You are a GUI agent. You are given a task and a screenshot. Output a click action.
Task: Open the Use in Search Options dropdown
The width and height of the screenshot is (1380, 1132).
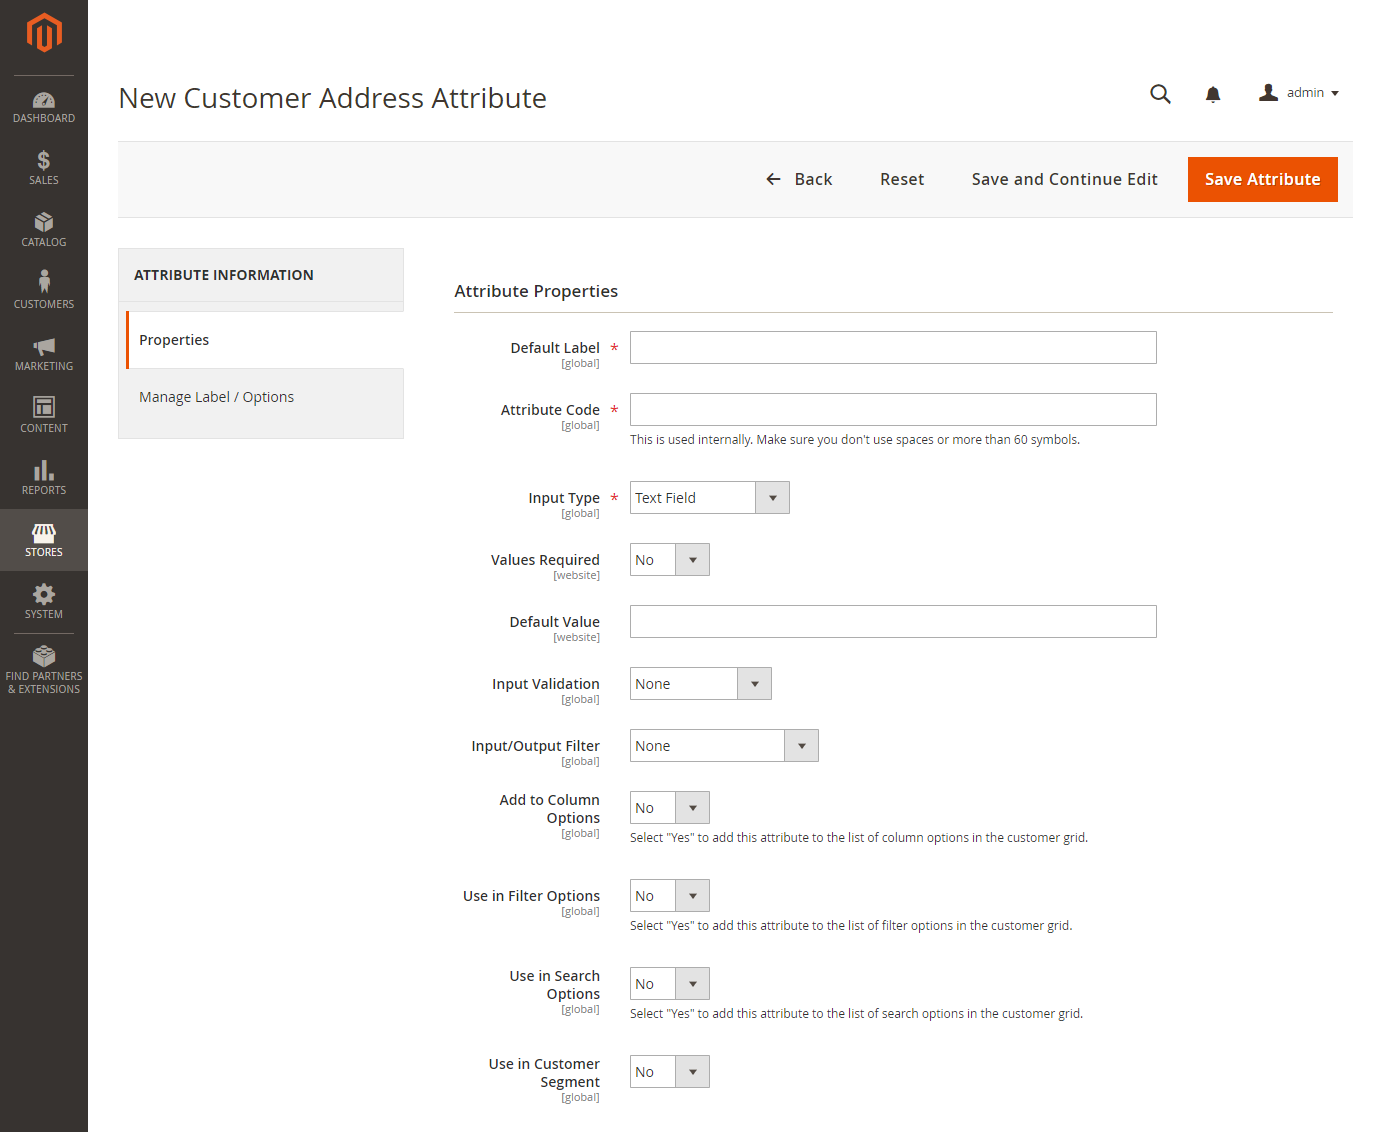click(x=670, y=983)
